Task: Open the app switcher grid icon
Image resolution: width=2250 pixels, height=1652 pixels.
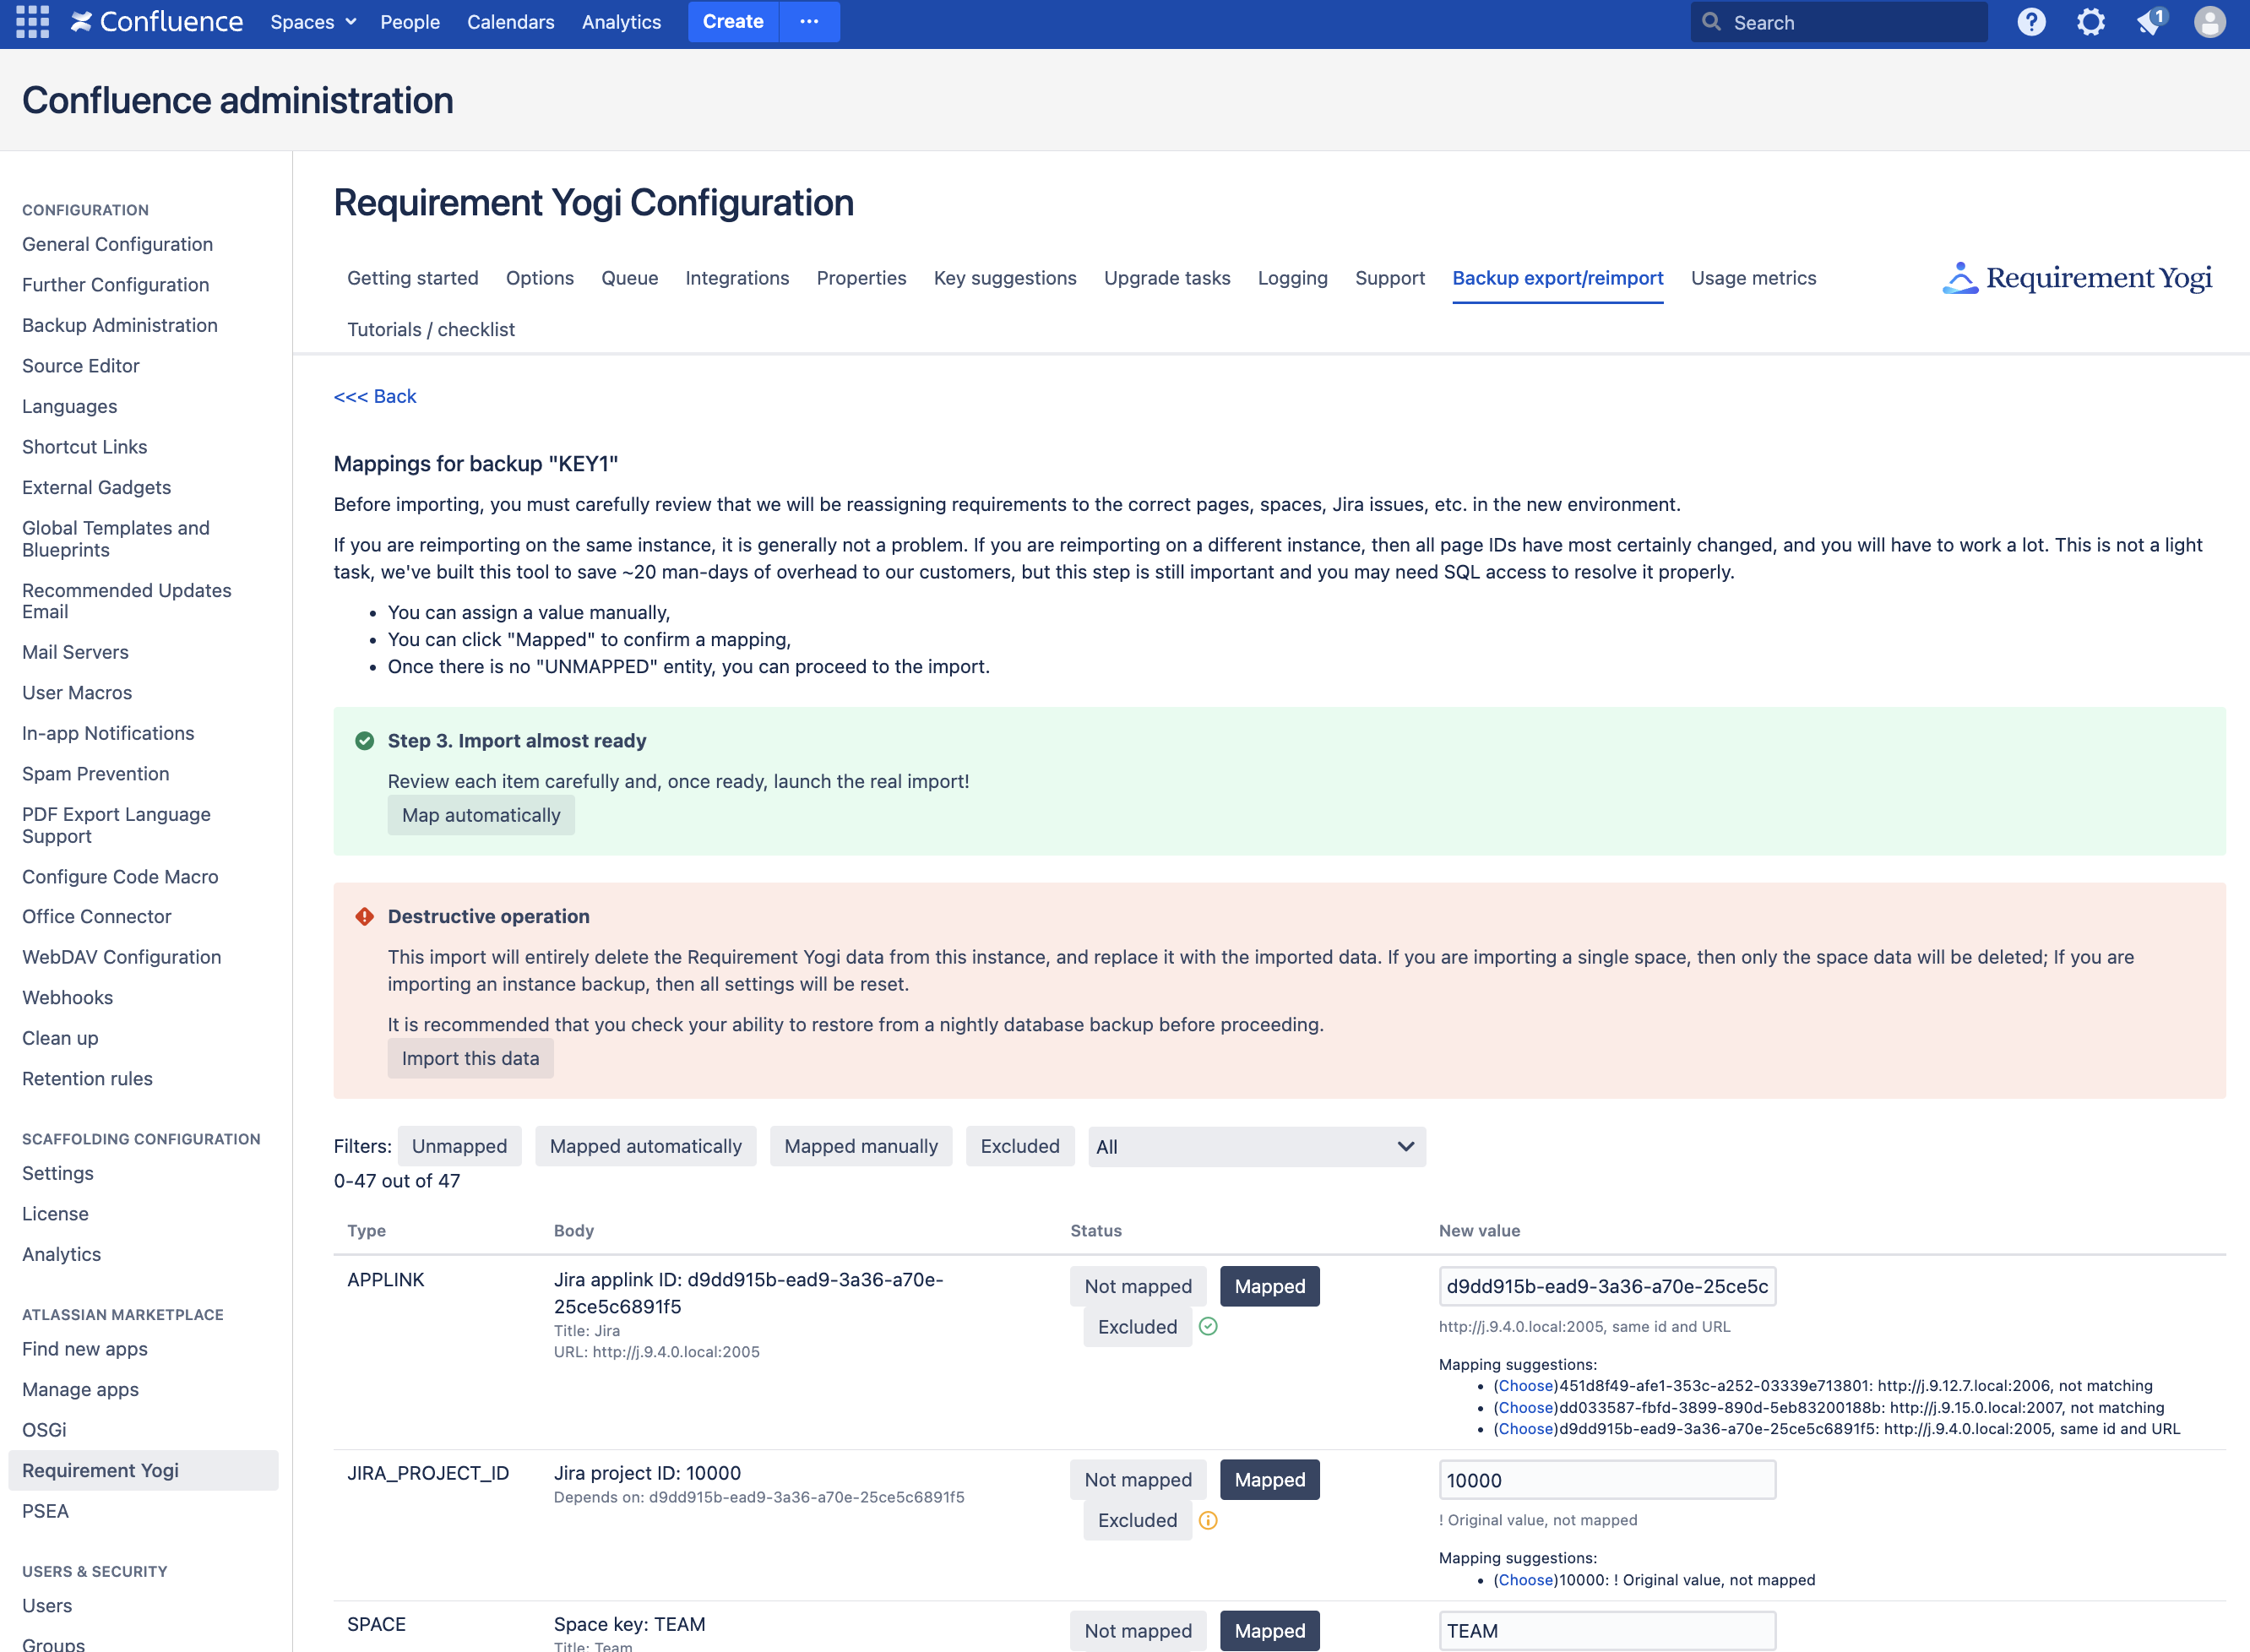Action: 32,22
